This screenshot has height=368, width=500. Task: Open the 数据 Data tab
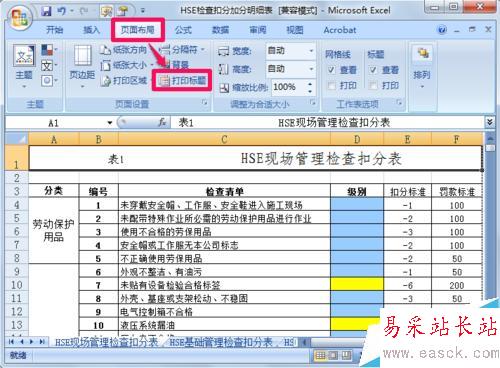(x=221, y=30)
